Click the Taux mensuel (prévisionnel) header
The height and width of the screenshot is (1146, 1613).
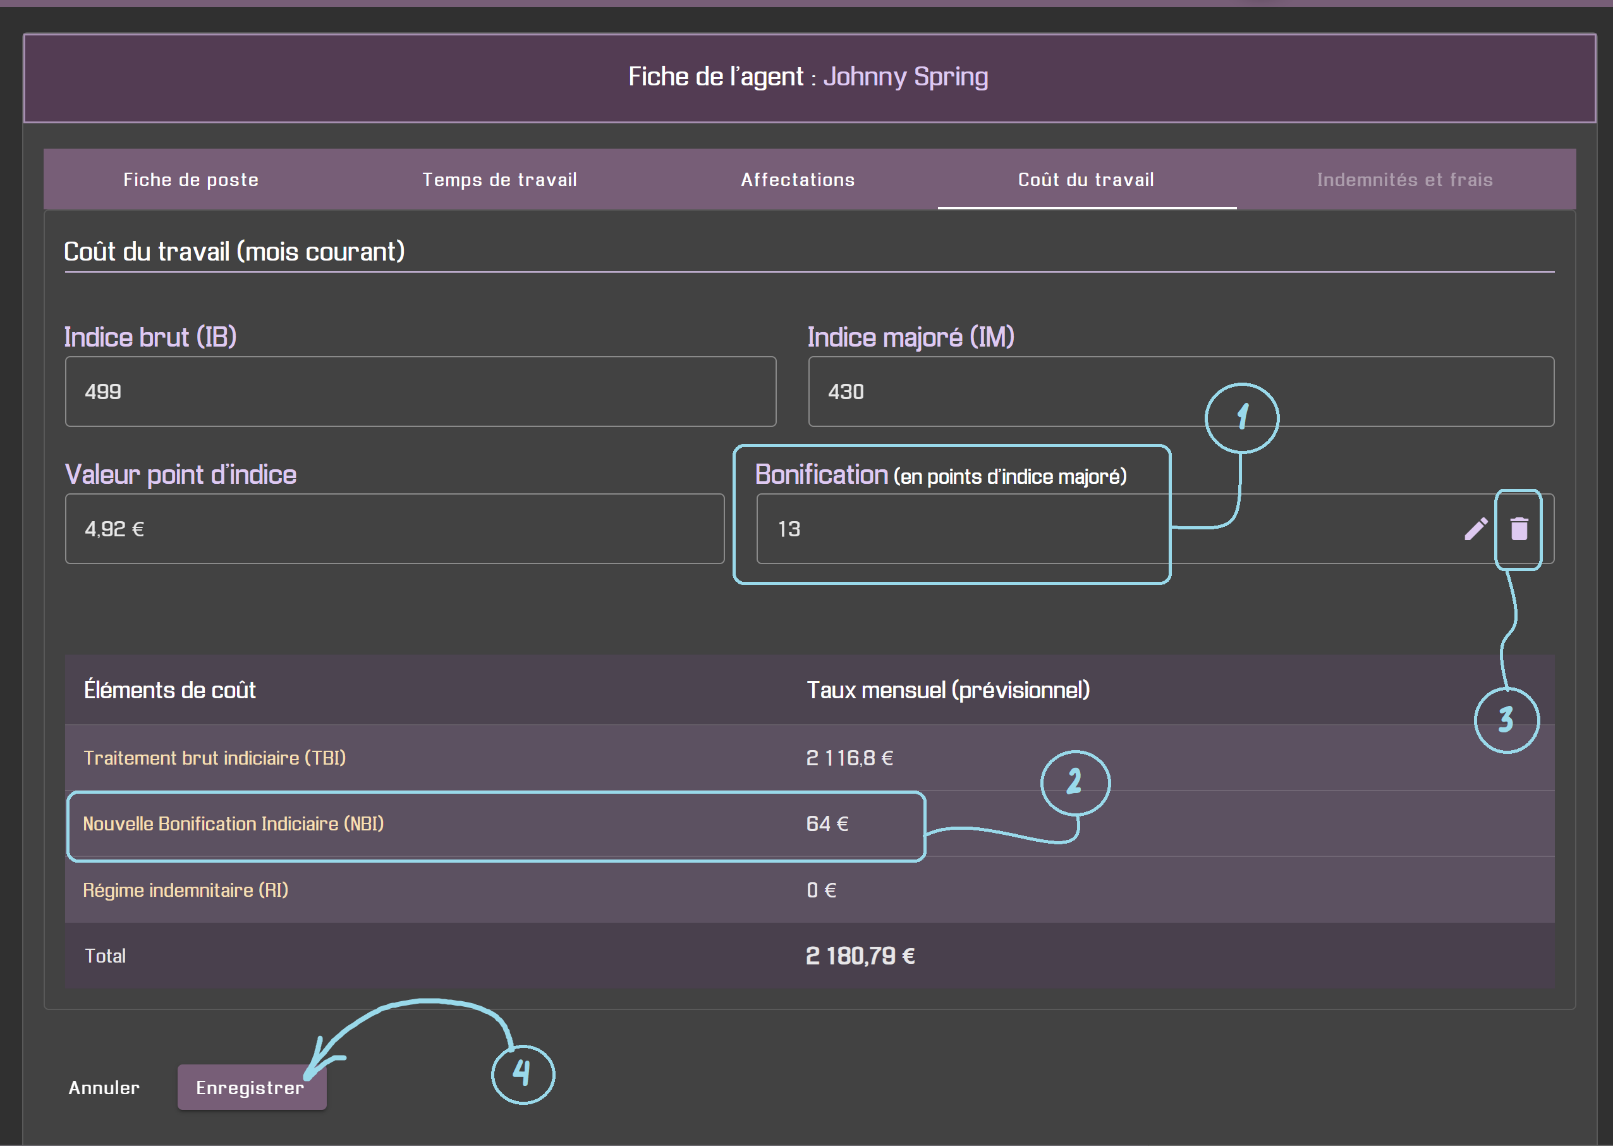click(948, 690)
